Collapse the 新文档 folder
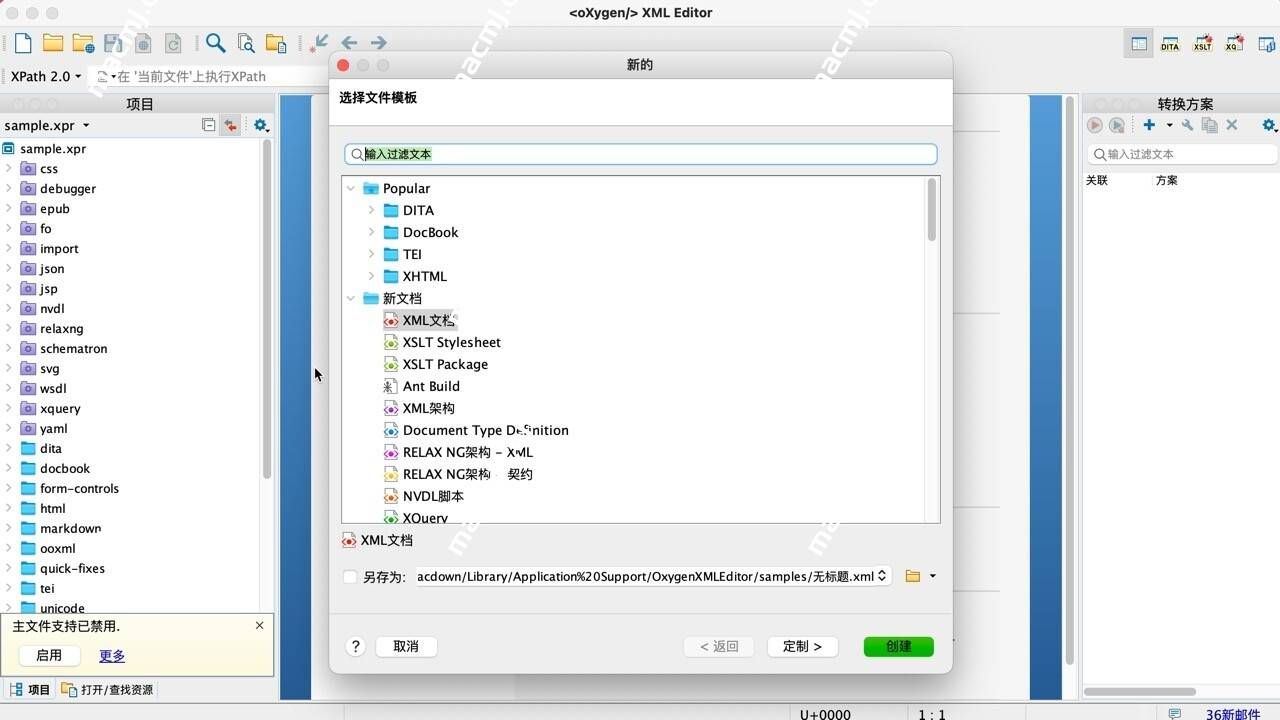 tap(351, 298)
